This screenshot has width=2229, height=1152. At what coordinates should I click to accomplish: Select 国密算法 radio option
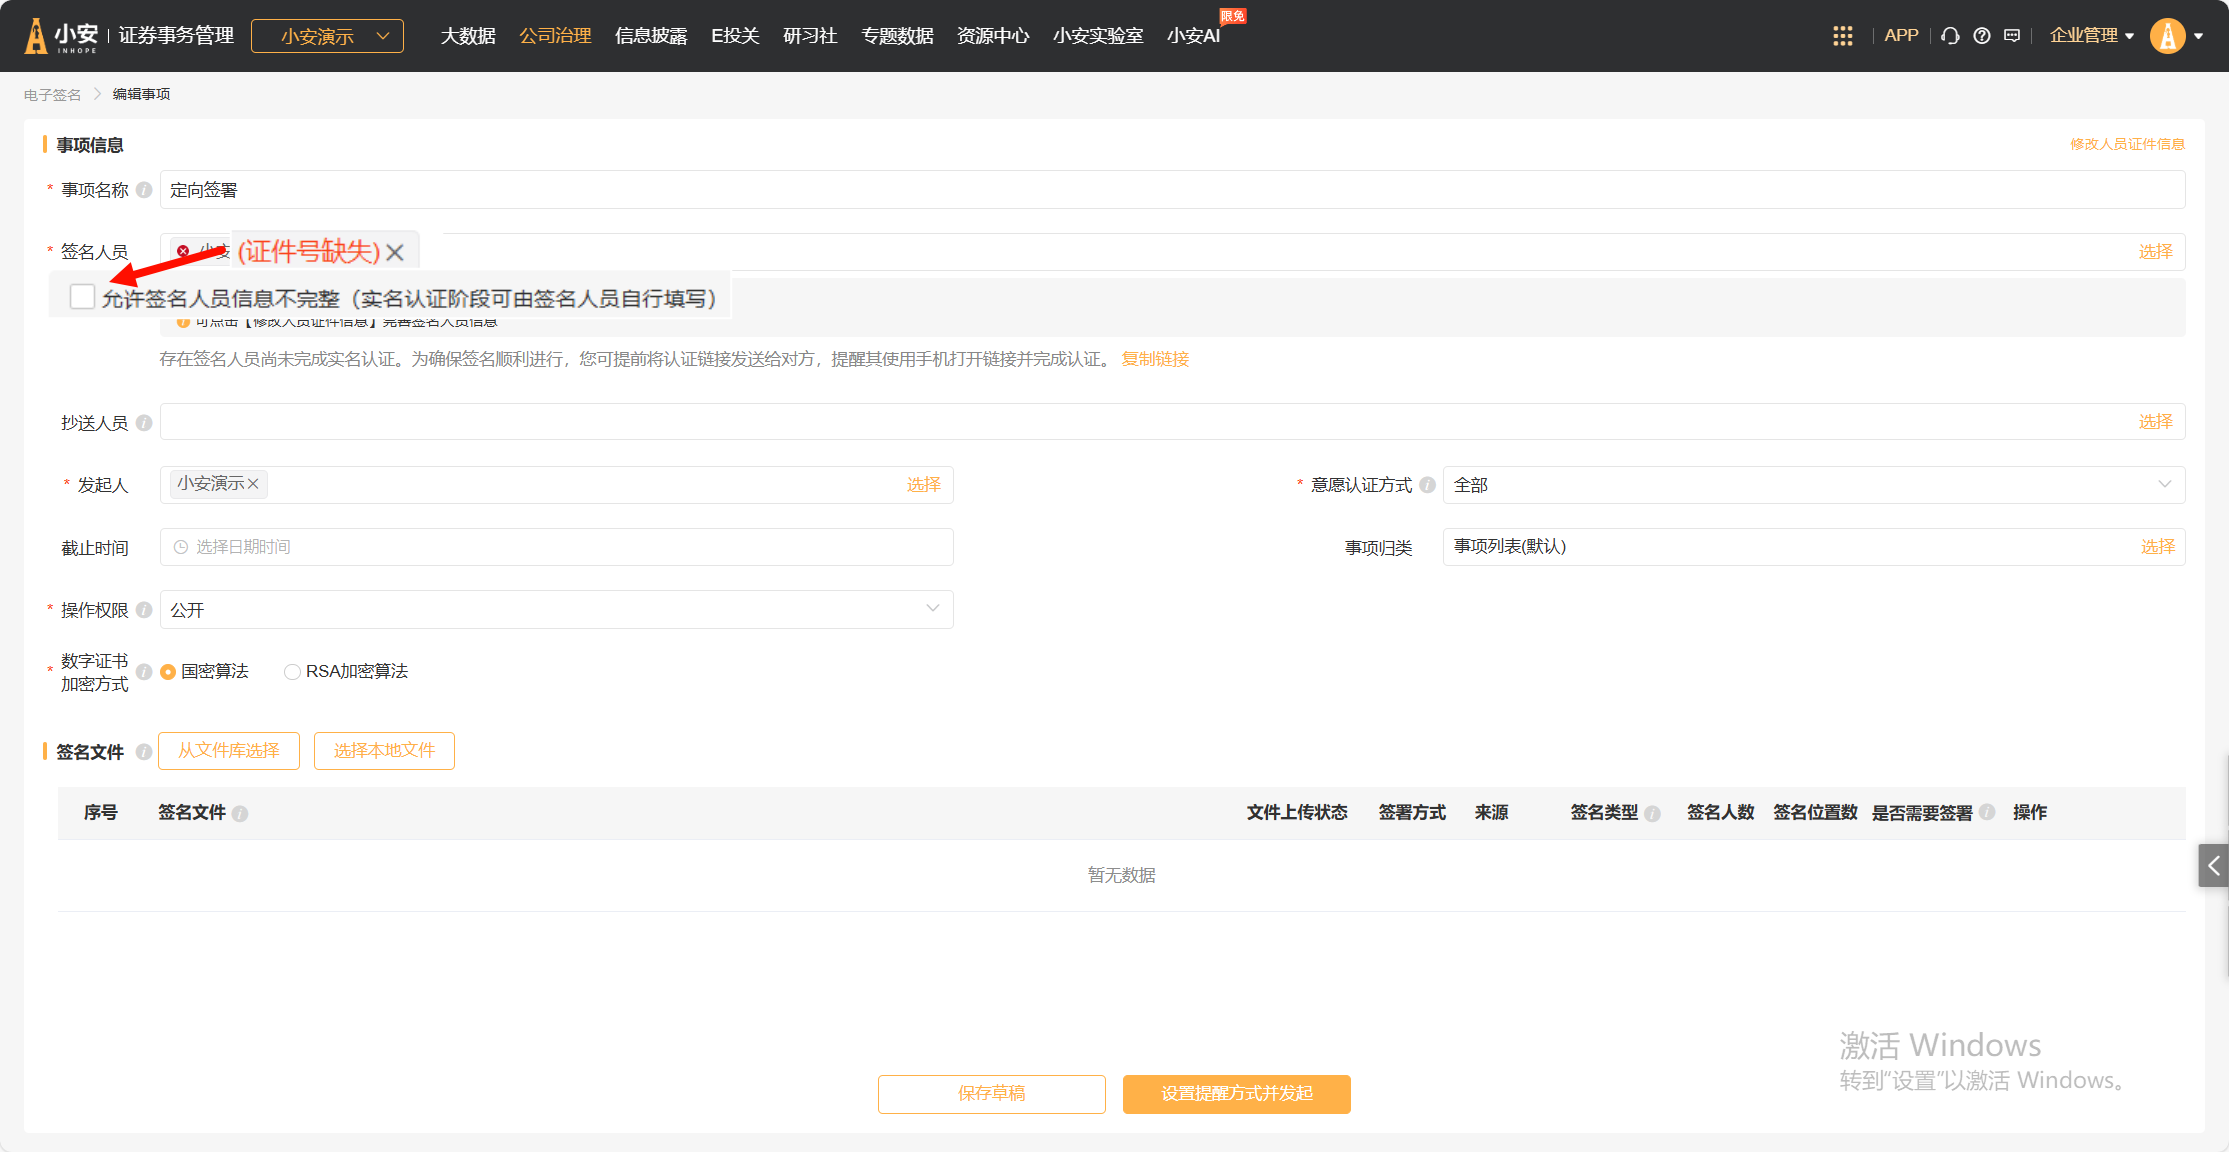[168, 672]
